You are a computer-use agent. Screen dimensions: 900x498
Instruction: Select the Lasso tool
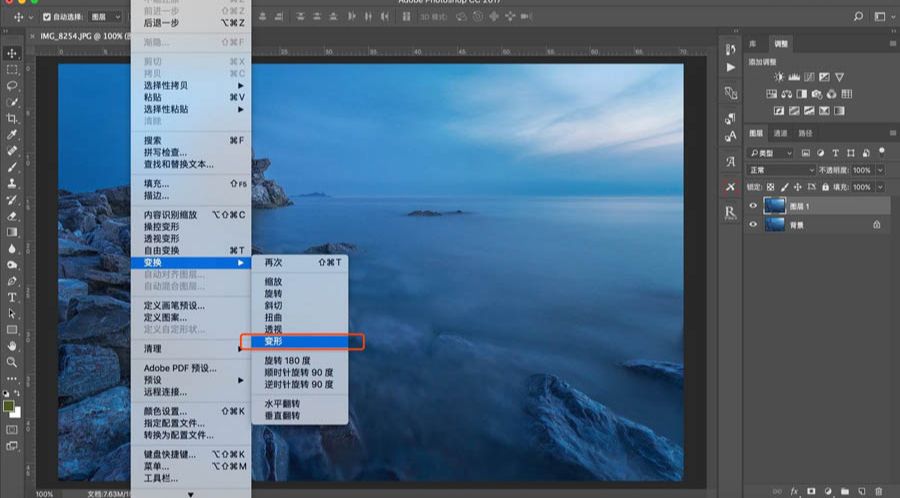pyautogui.click(x=11, y=85)
